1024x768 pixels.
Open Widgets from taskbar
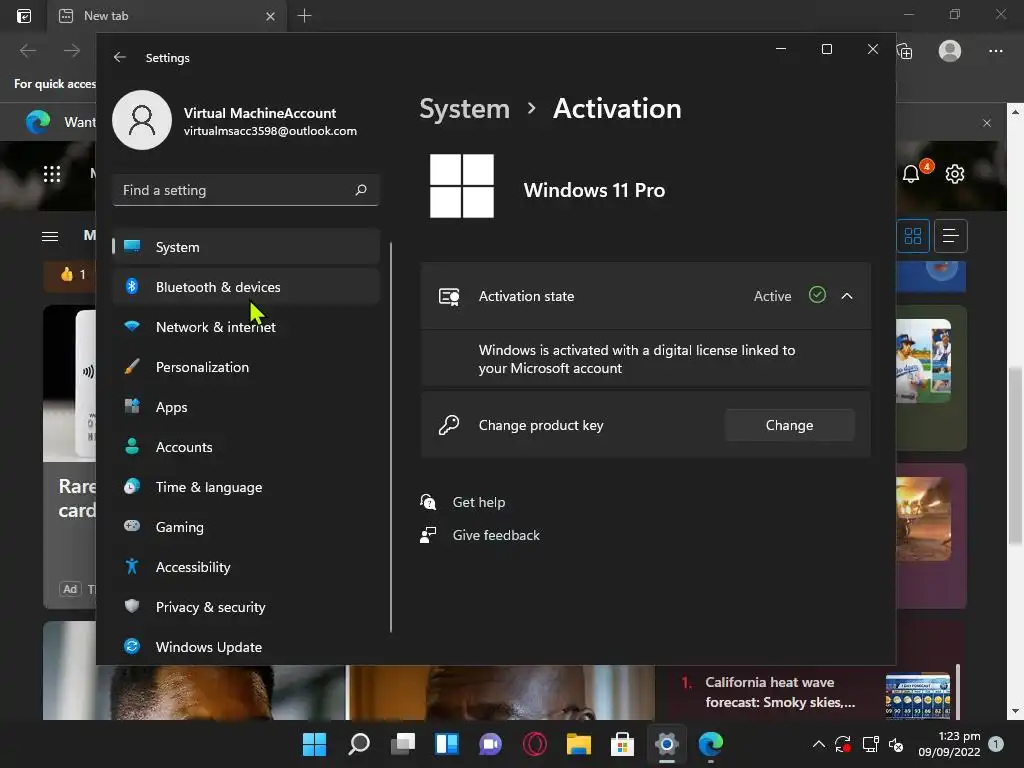click(x=447, y=744)
